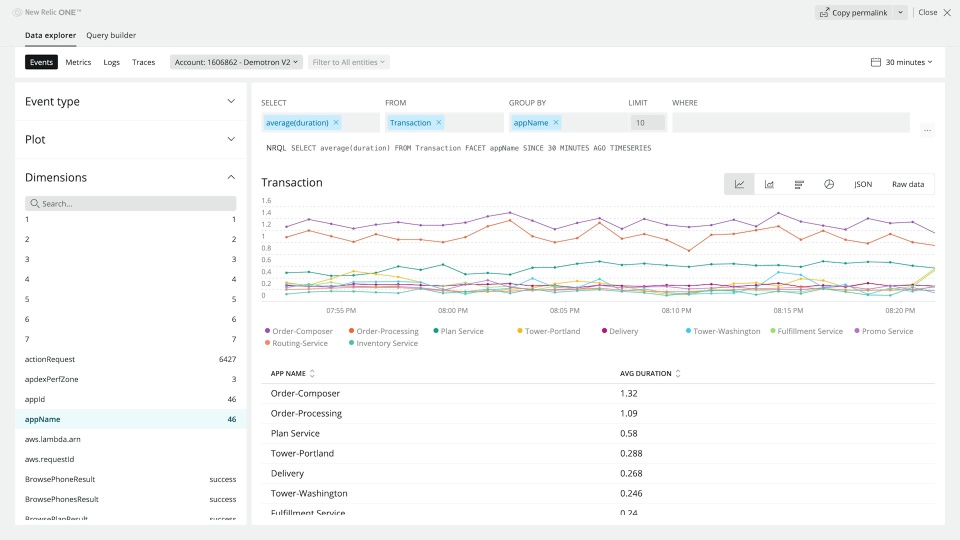The image size is (960, 540).
Task: Toggle Routing-Service legend entry
Action: coord(296,343)
